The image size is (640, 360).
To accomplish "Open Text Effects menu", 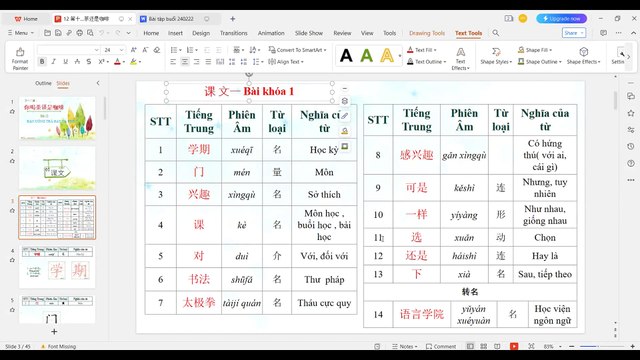I will click(460, 59).
